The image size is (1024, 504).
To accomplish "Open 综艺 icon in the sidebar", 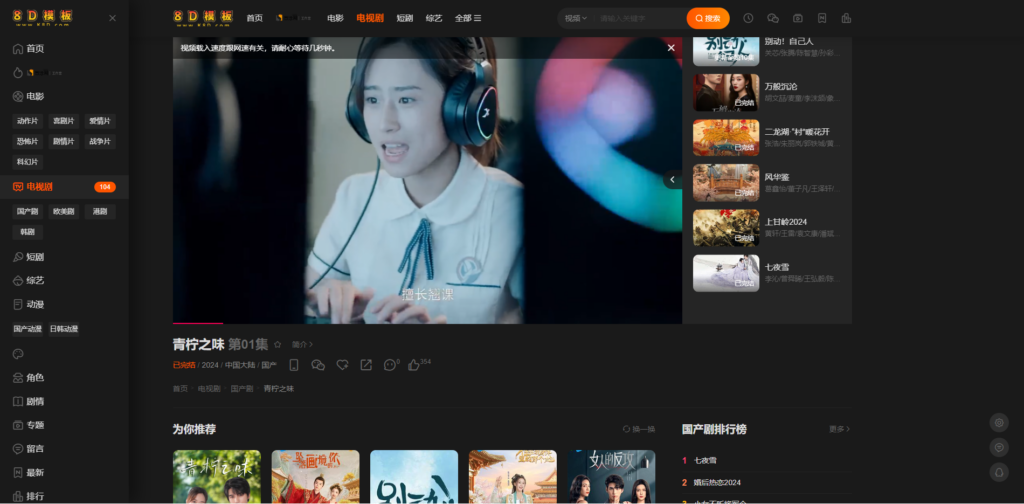I will coord(18,281).
